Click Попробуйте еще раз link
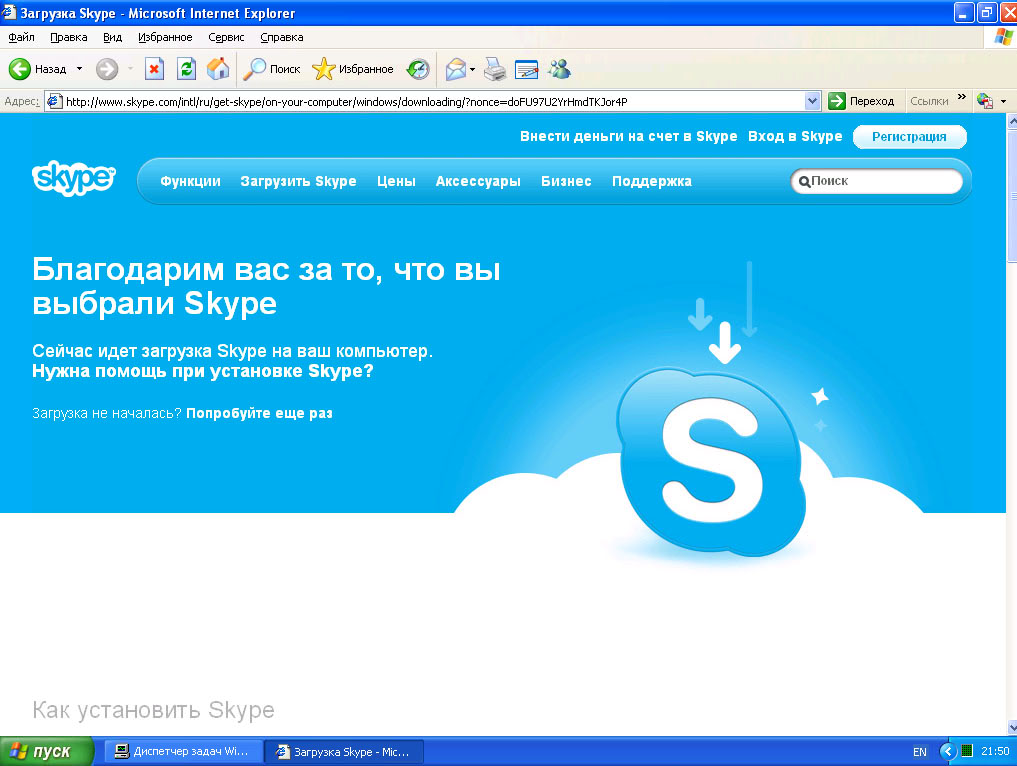This screenshot has width=1017, height=766. tap(259, 413)
